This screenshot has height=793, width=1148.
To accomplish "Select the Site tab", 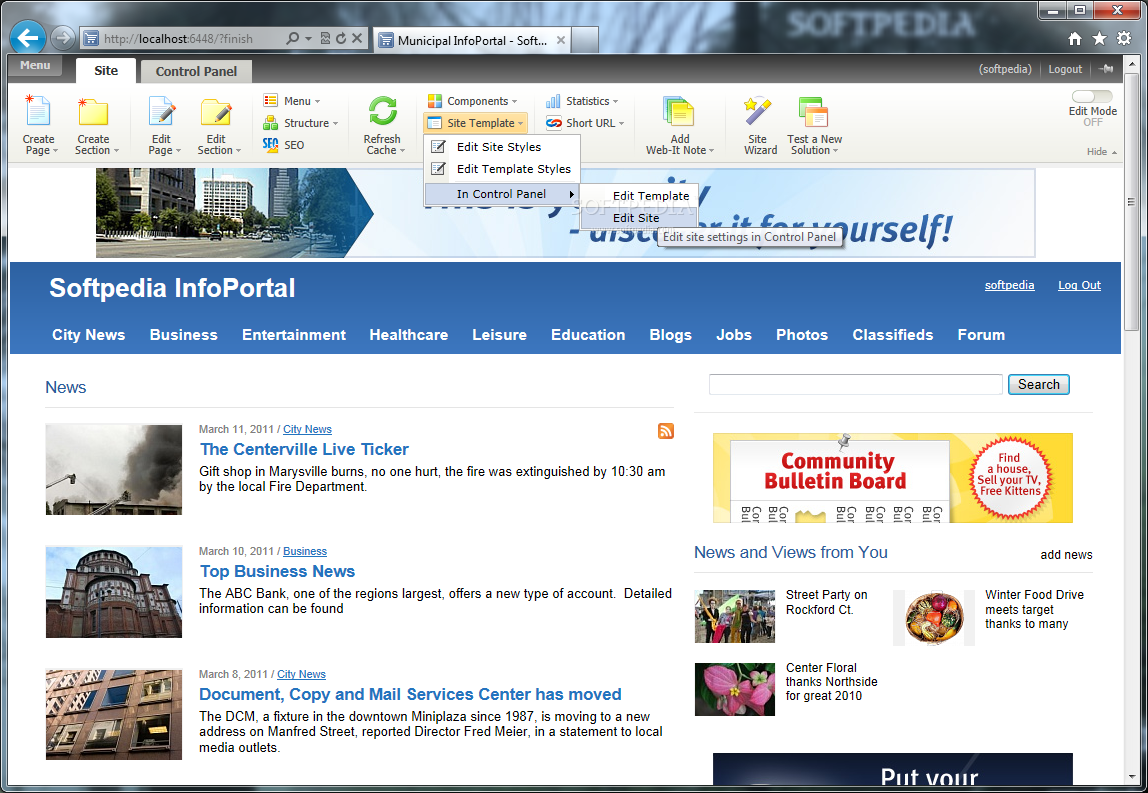I will [x=106, y=70].
